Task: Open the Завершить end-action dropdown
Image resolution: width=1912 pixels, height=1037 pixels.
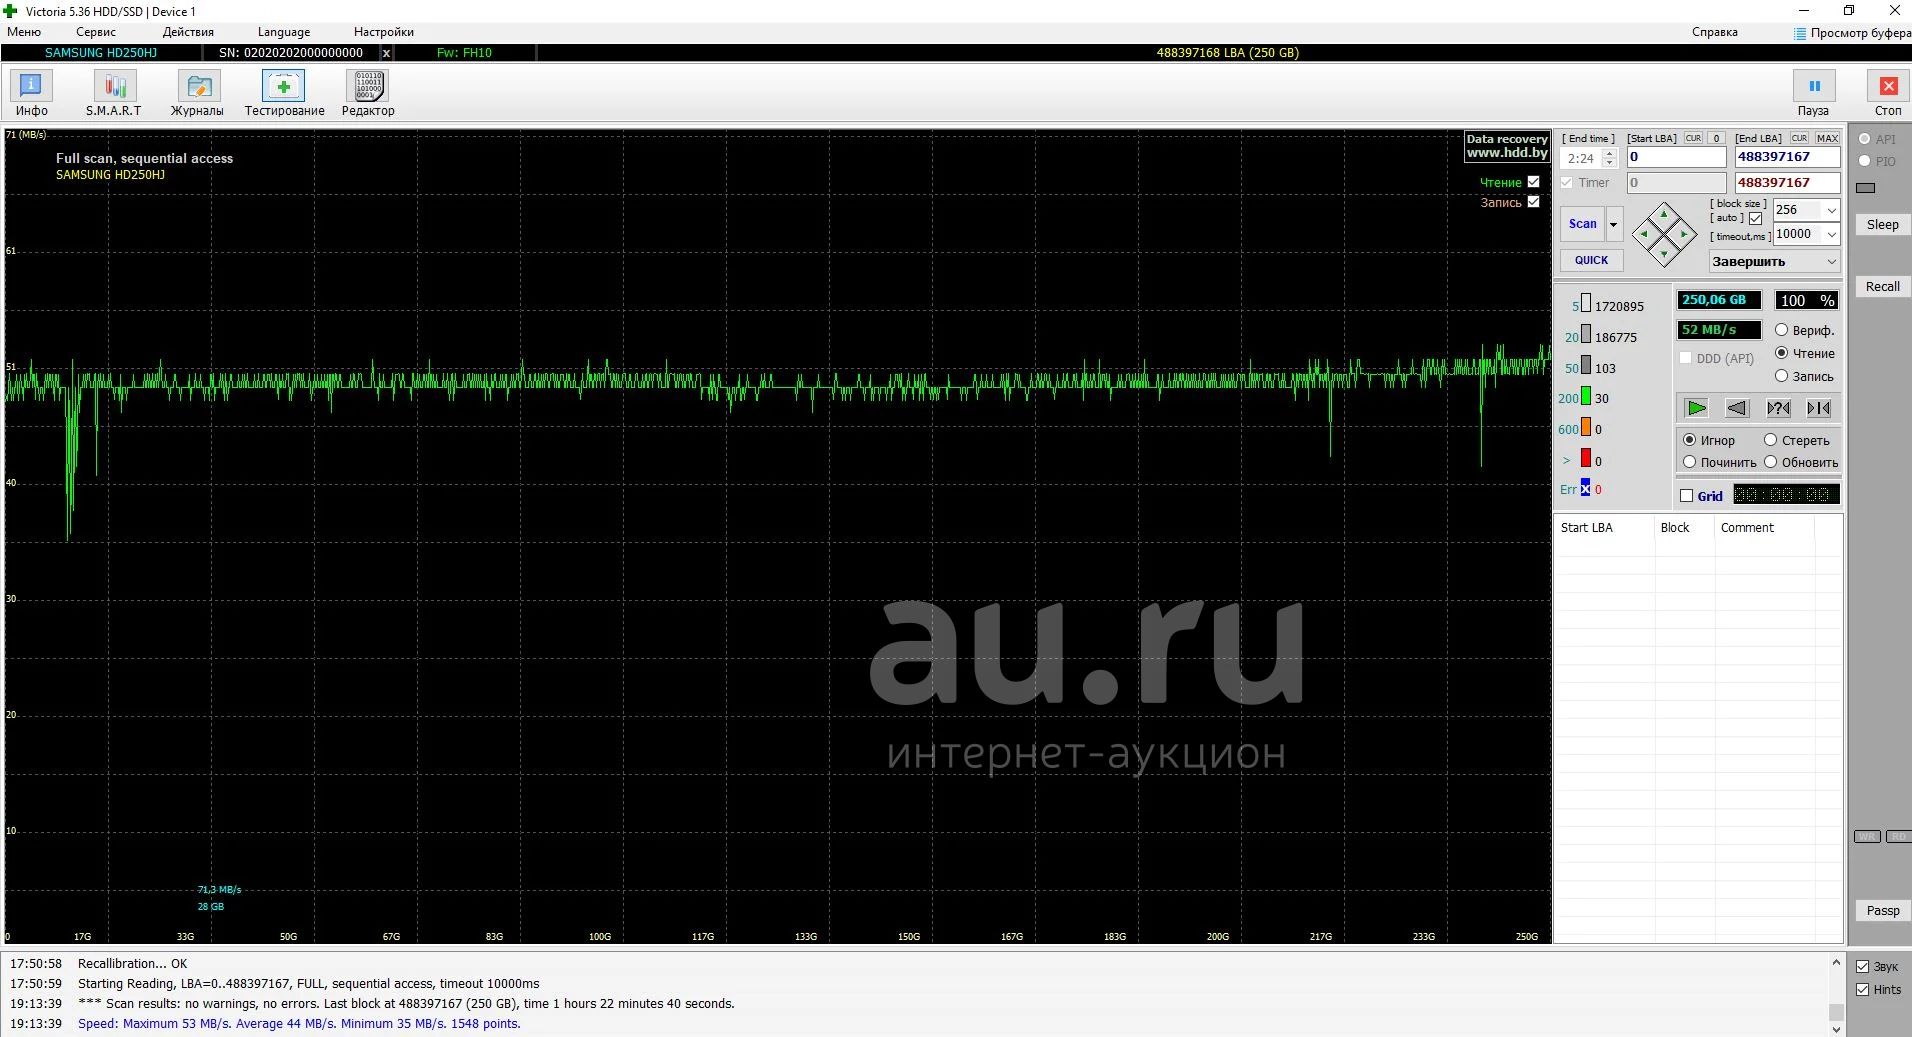Action: pyautogui.click(x=1775, y=262)
